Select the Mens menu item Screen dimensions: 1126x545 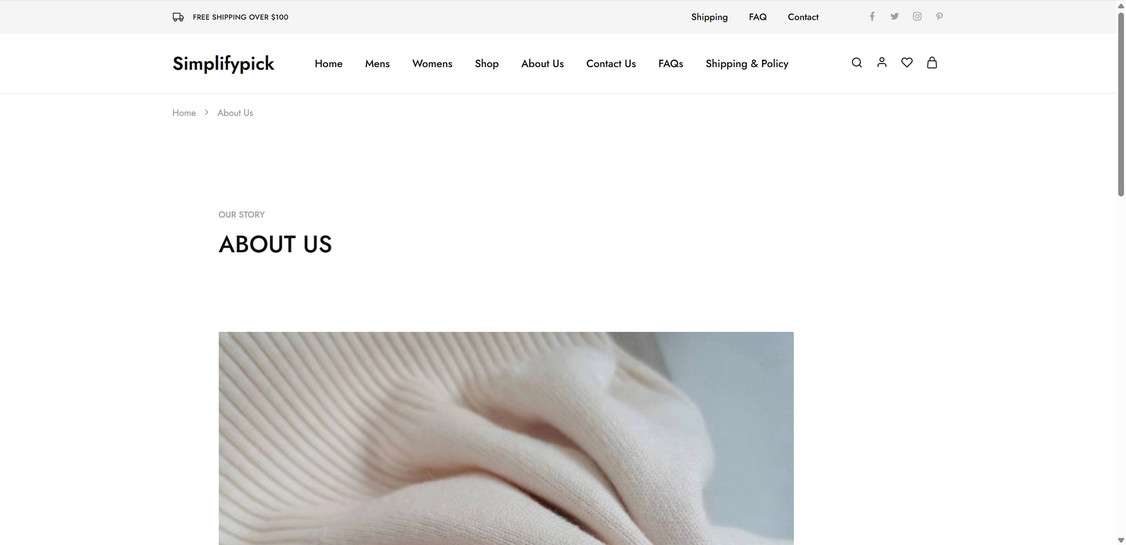pyautogui.click(x=377, y=64)
